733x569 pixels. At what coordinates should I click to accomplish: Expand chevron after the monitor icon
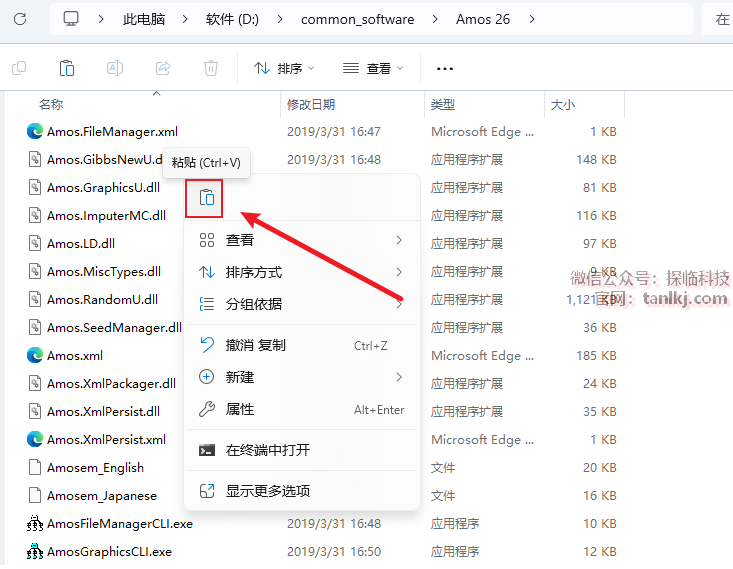101,19
